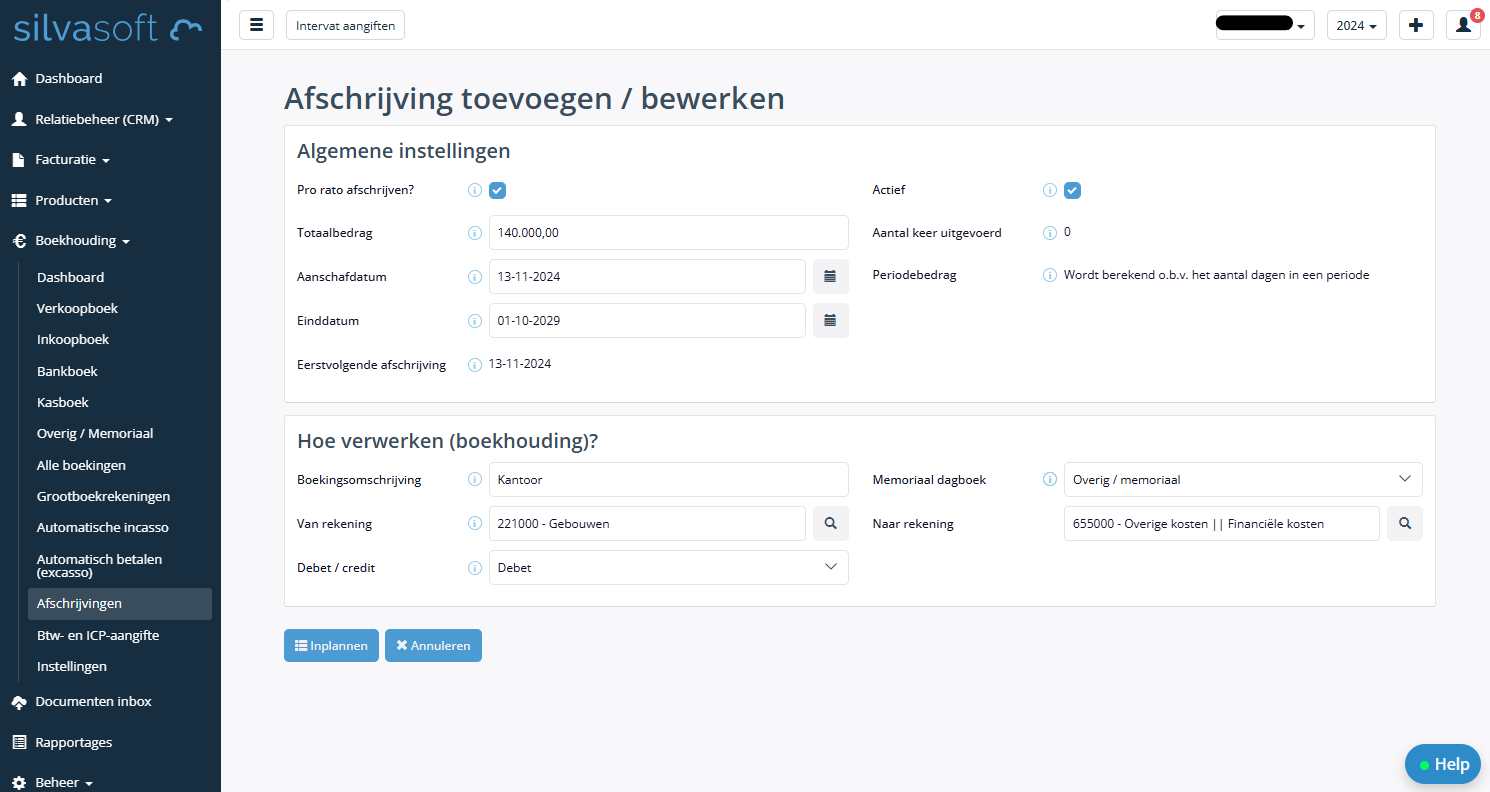The height and width of the screenshot is (792, 1490).
Task: Open Grootboekrekeningen in sidebar
Action: pos(103,496)
